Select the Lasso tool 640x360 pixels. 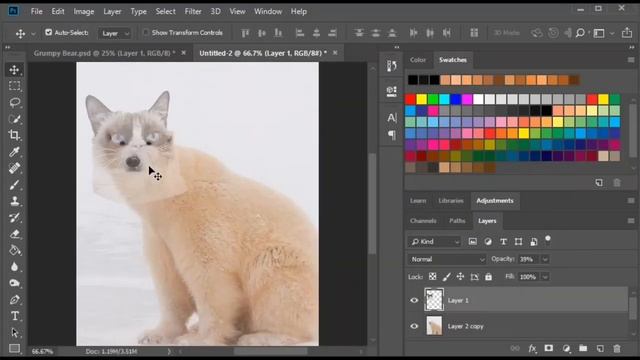pos(14,102)
